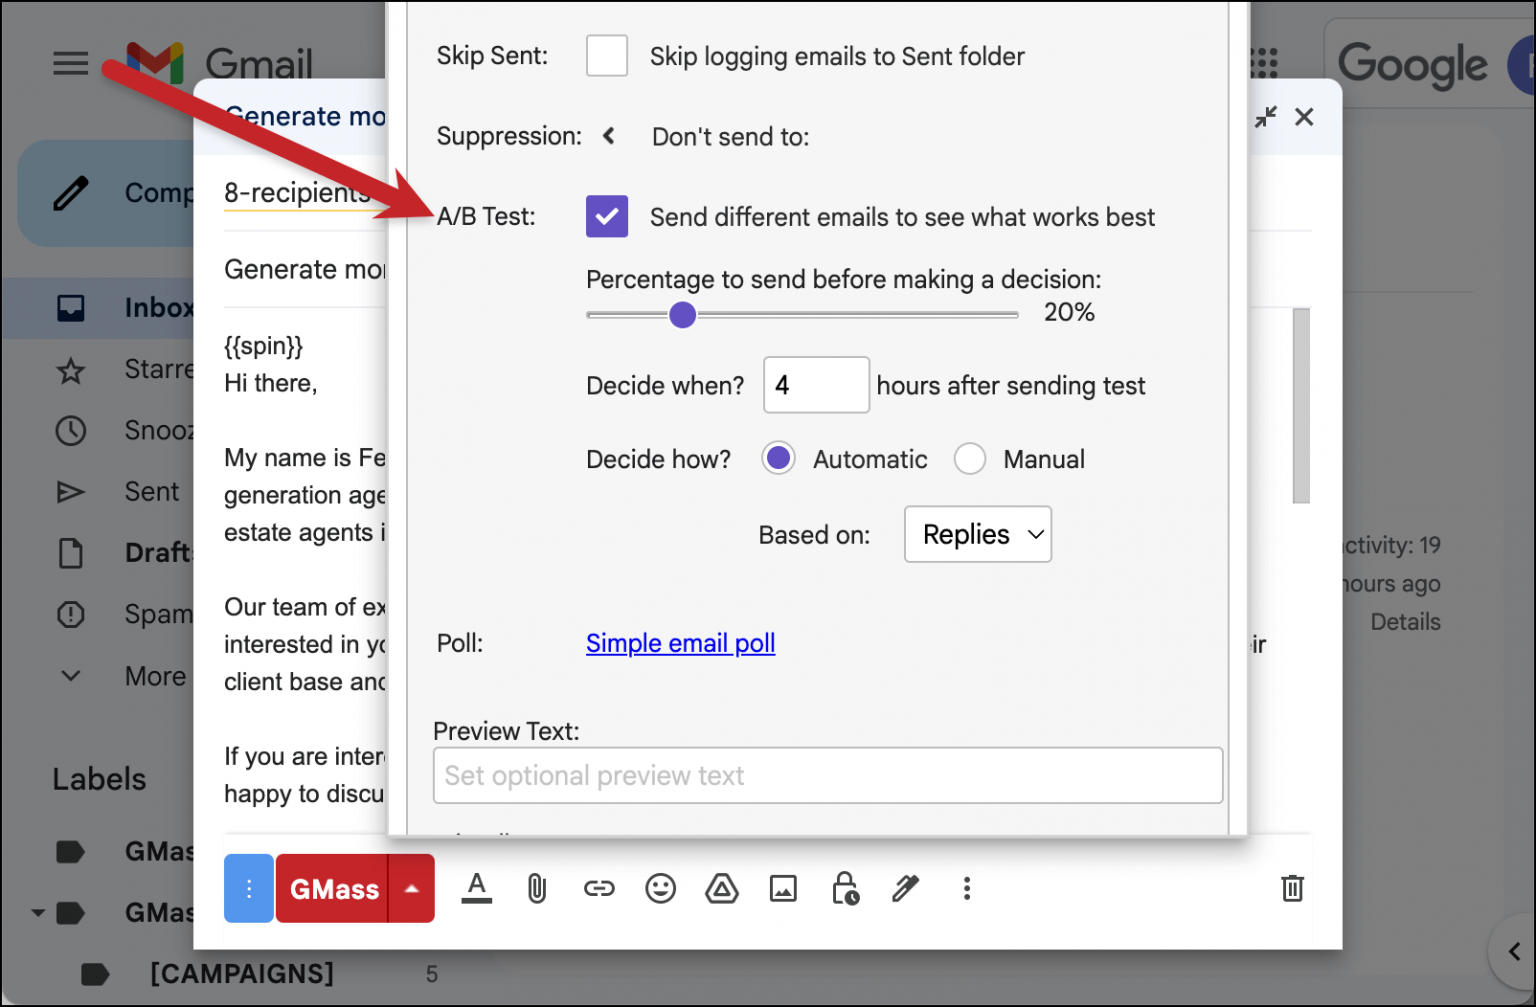Open text formatting options in compose toolbar

[x=477, y=888]
